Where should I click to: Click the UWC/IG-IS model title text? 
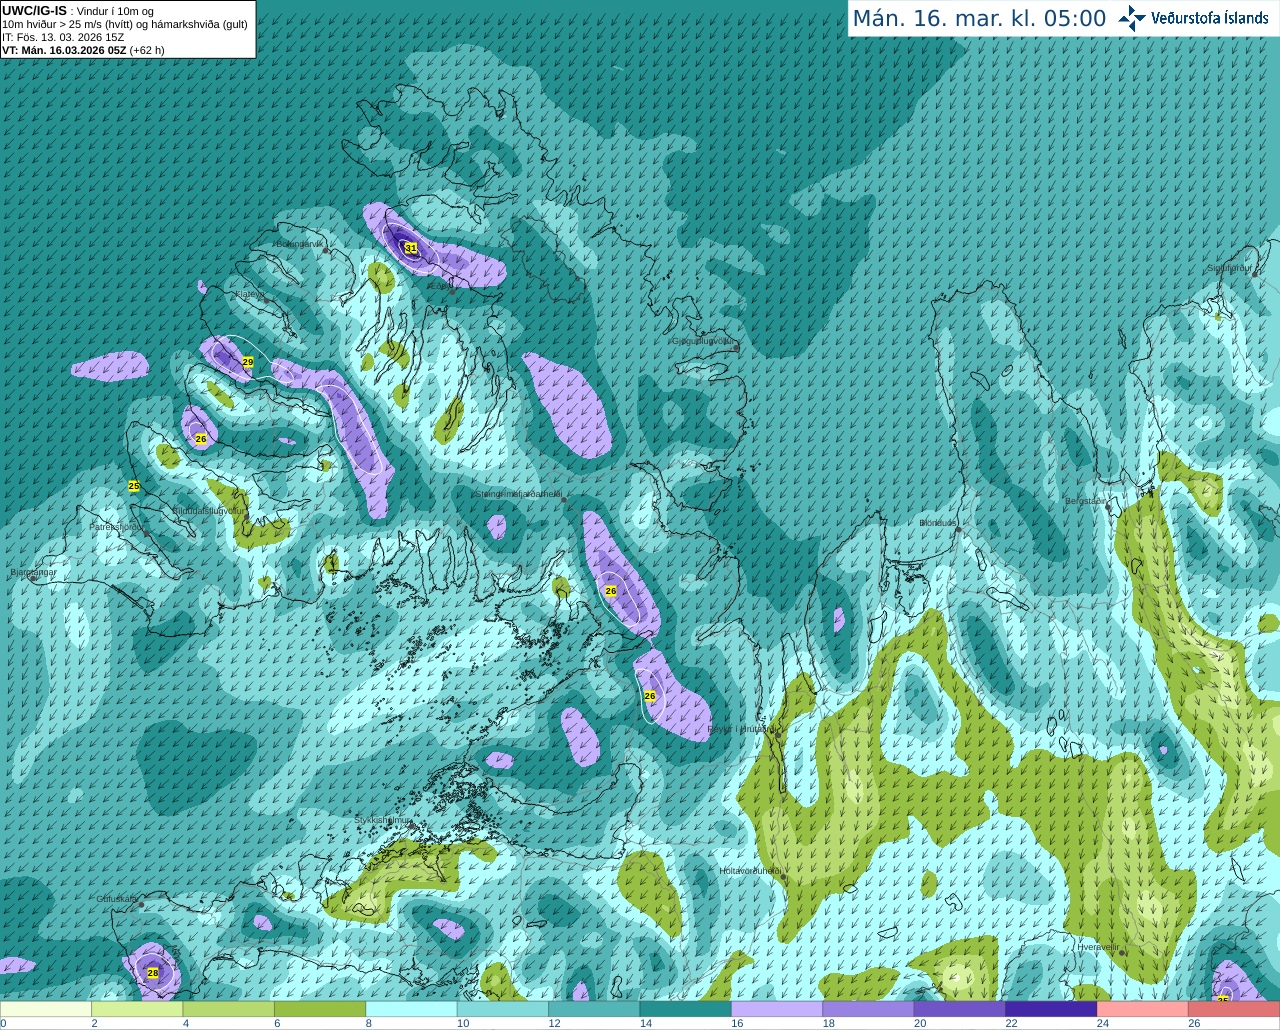pyautogui.click(x=34, y=10)
